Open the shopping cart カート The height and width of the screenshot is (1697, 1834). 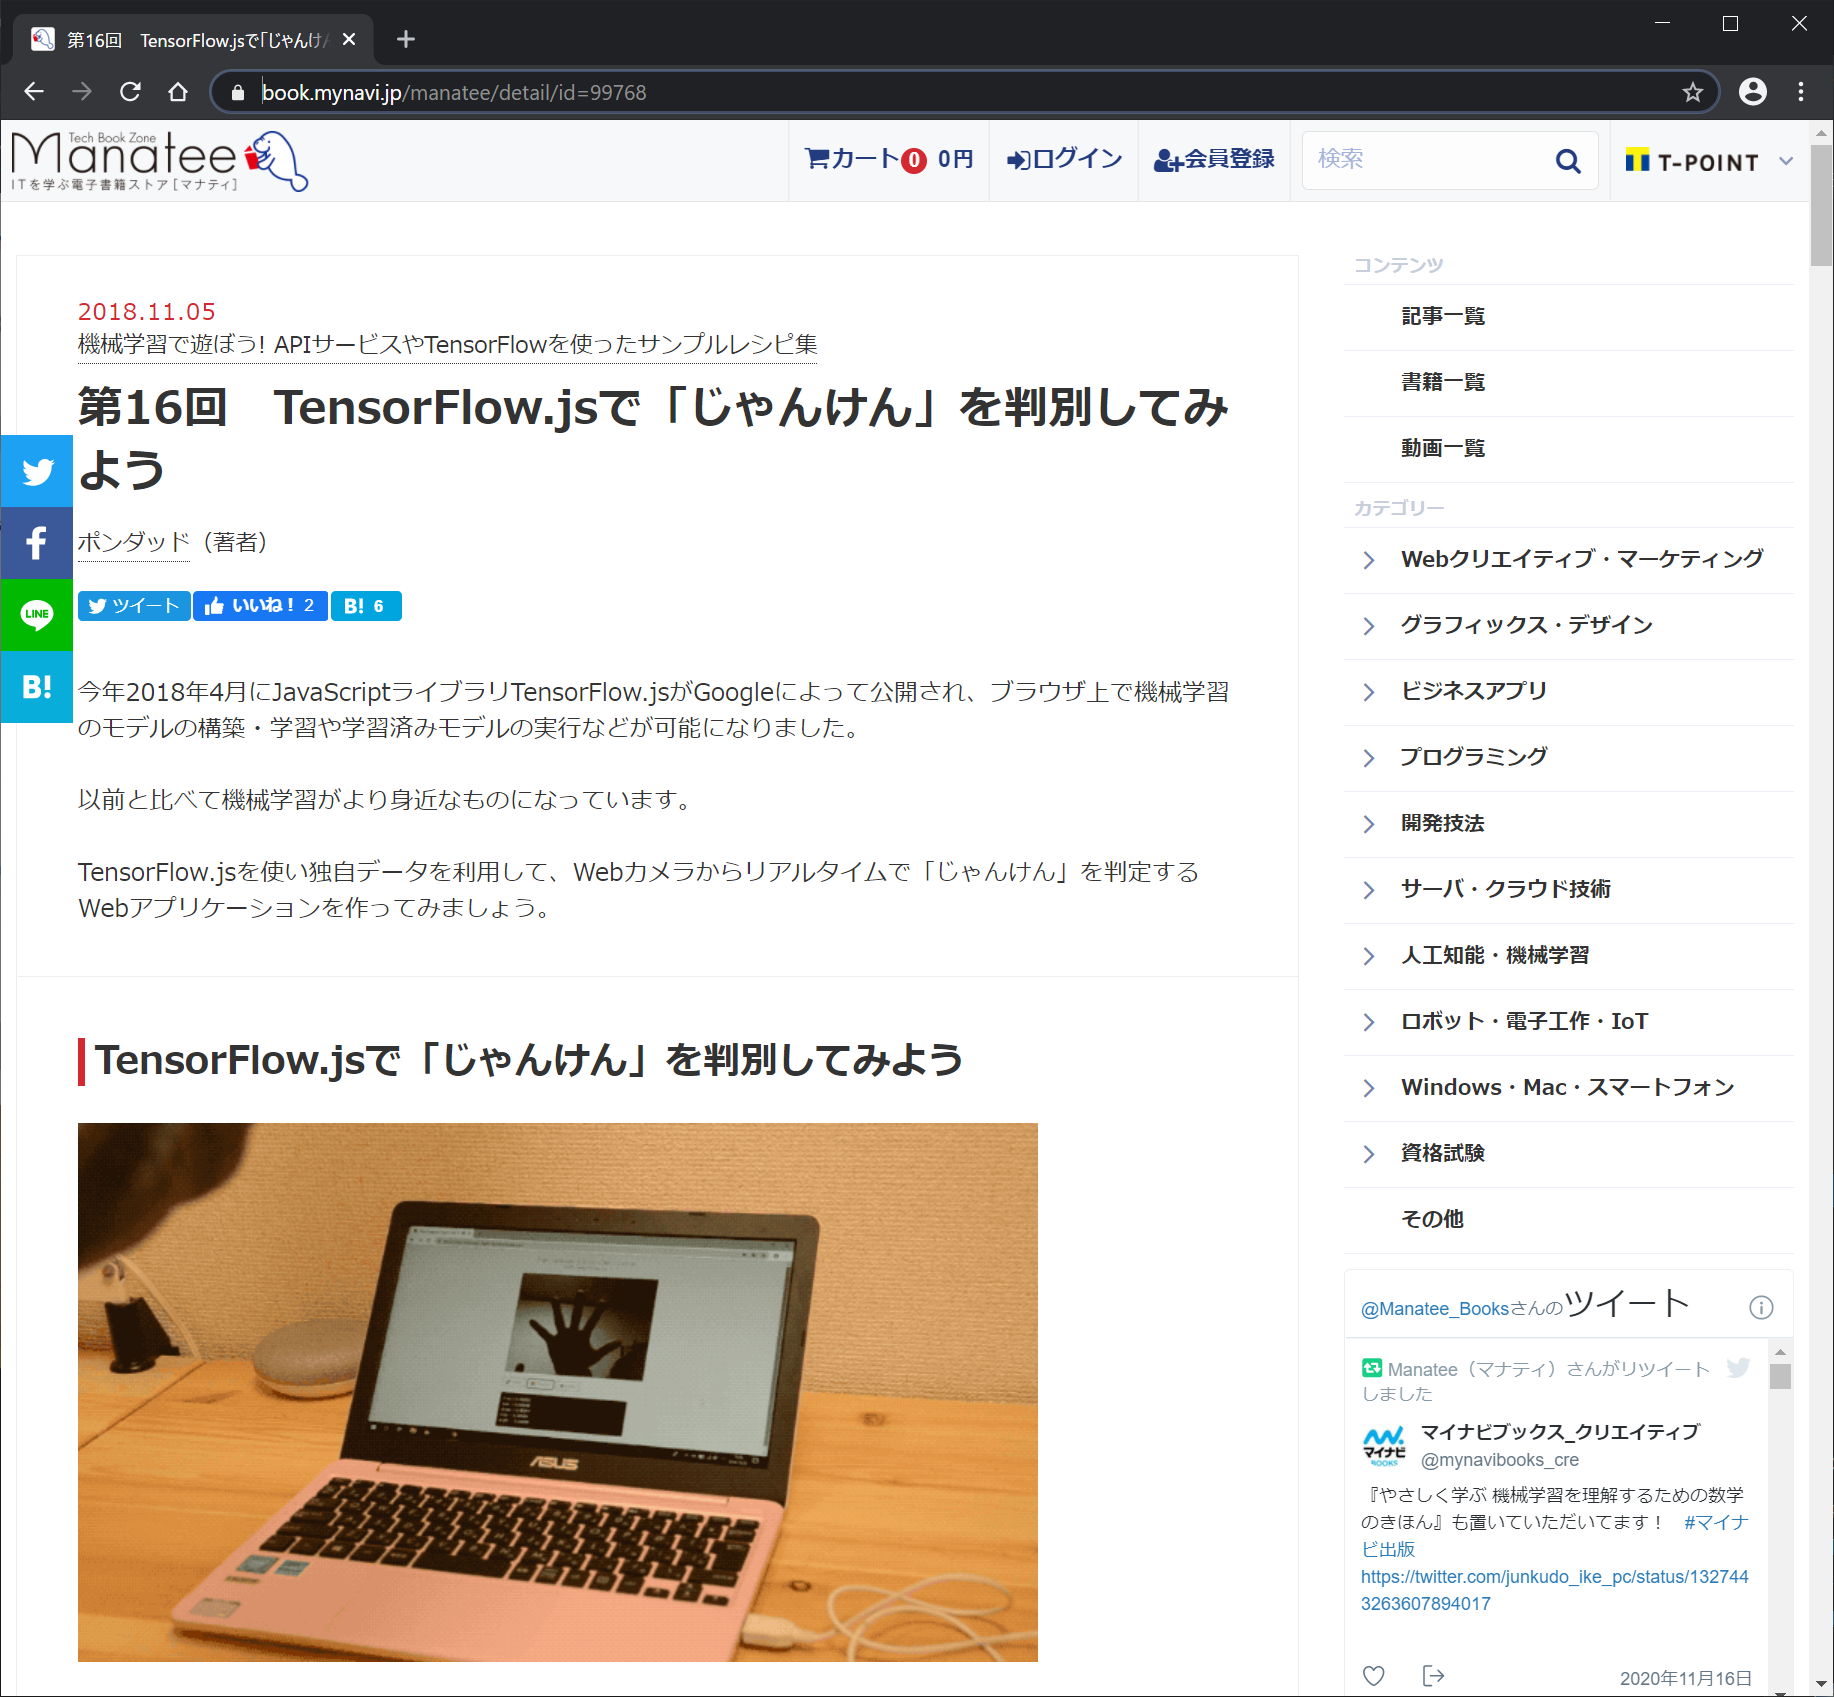(x=889, y=159)
